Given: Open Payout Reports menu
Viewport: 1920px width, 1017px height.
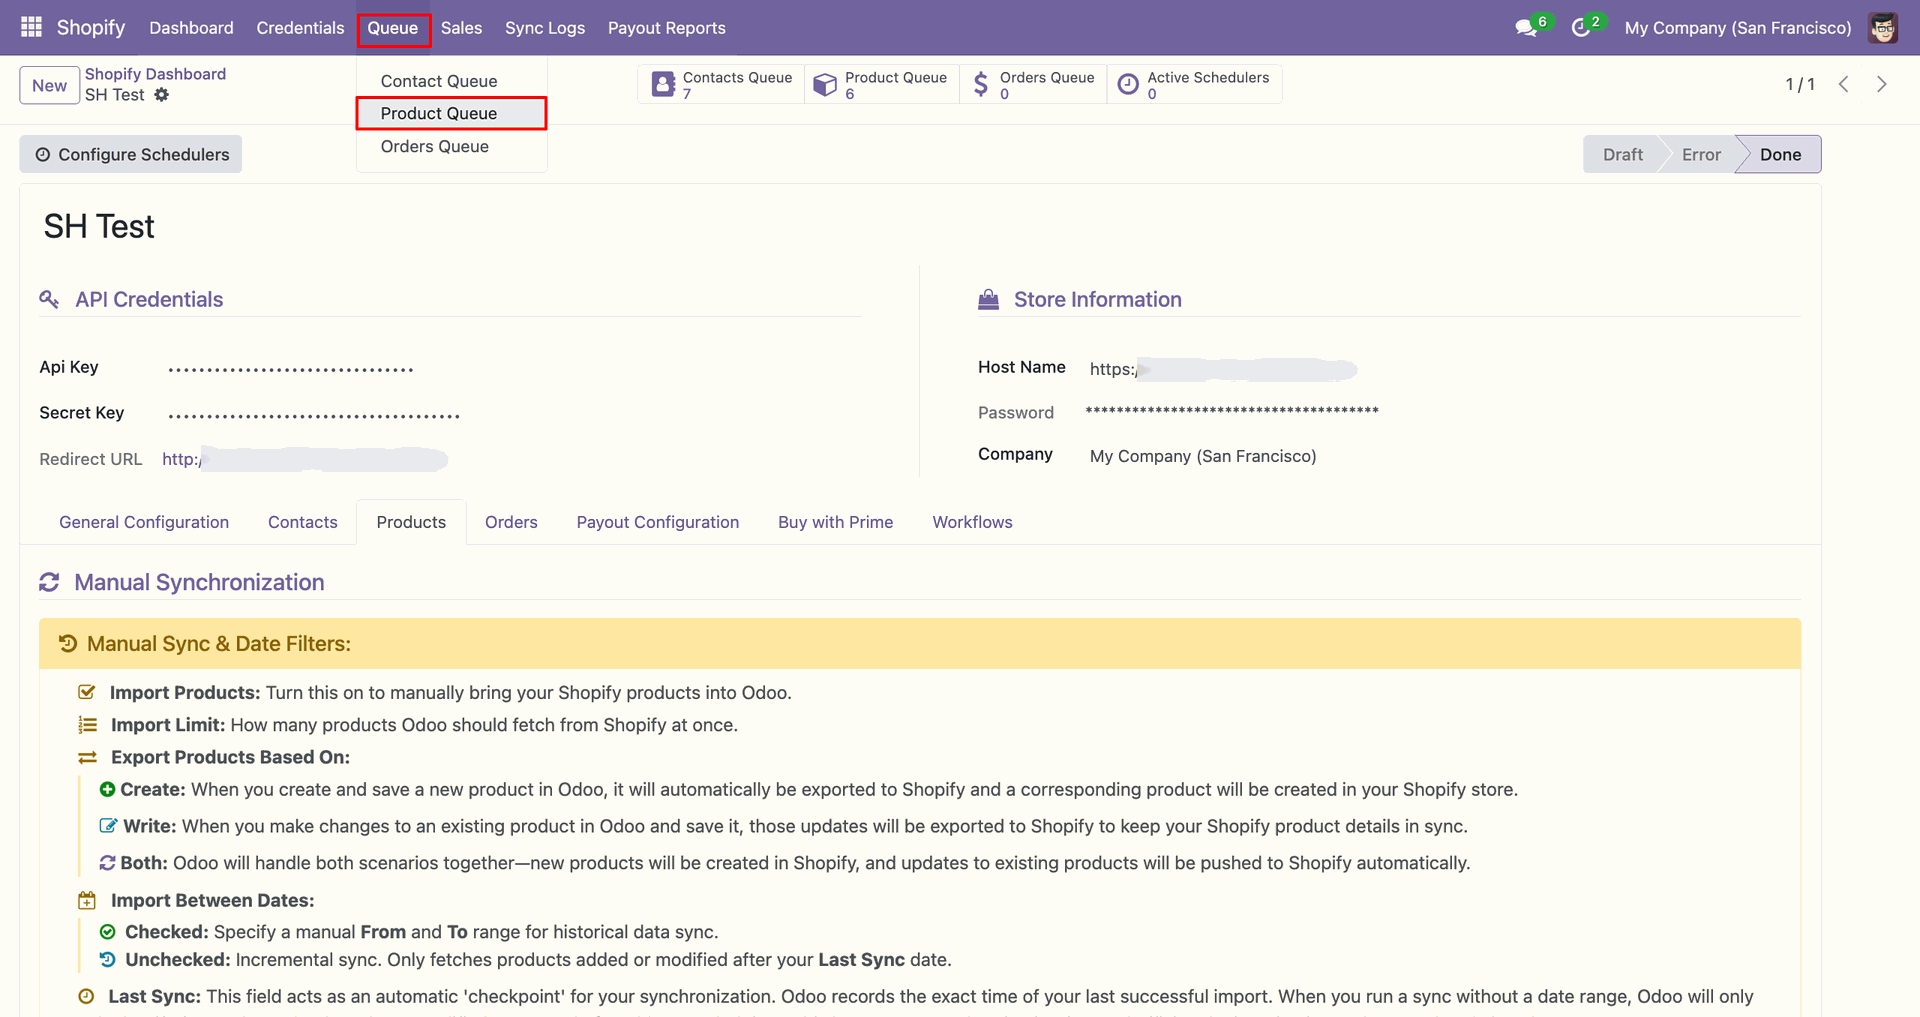Looking at the screenshot, I should pos(667,28).
